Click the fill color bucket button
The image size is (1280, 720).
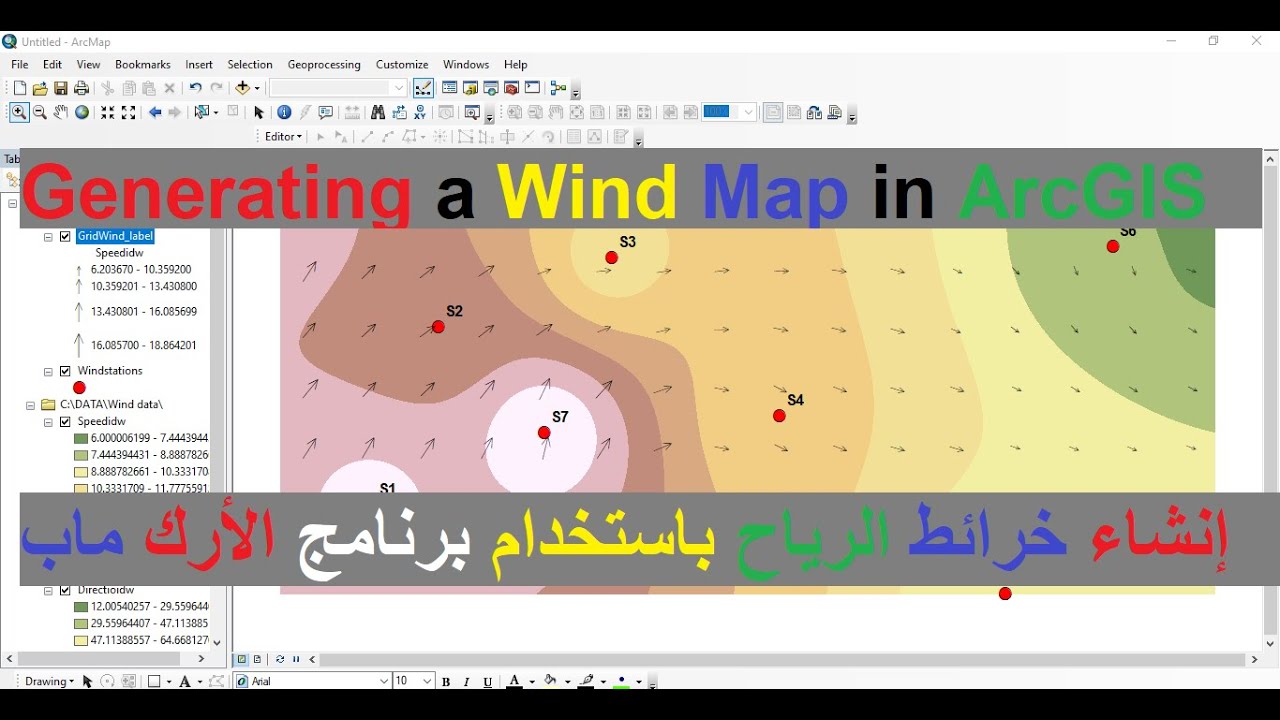(550, 682)
